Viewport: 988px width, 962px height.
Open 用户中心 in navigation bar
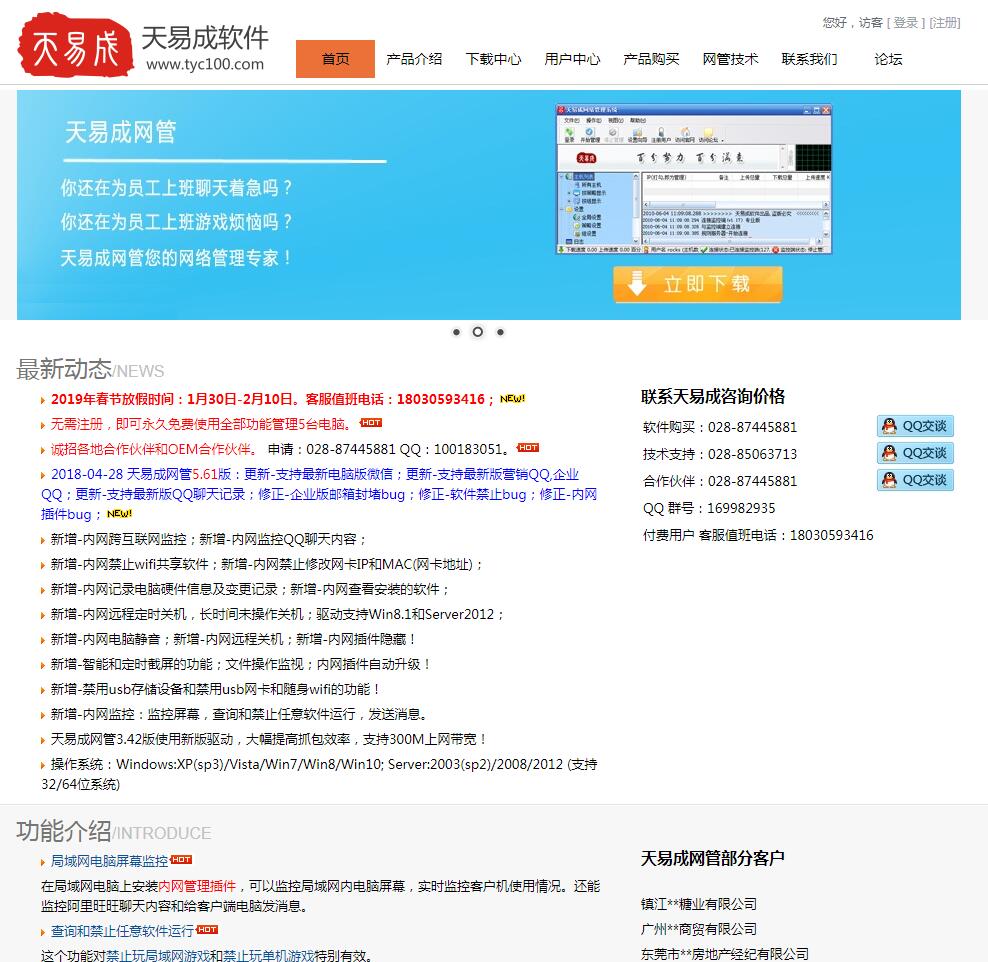click(572, 59)
